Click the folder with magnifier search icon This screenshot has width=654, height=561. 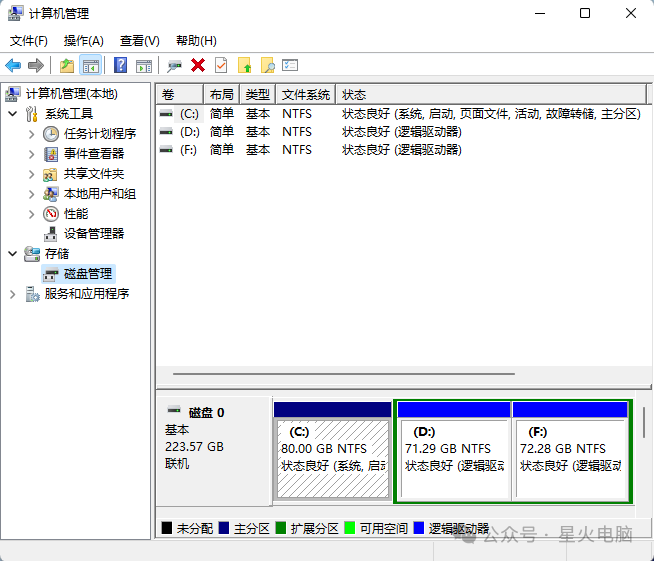[x=267, y=65]
